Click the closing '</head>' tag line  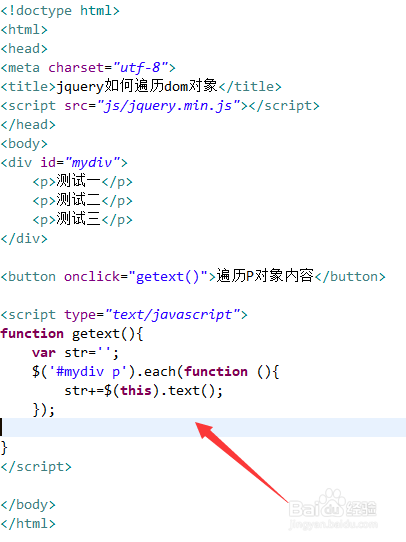[x=28, y=125]
